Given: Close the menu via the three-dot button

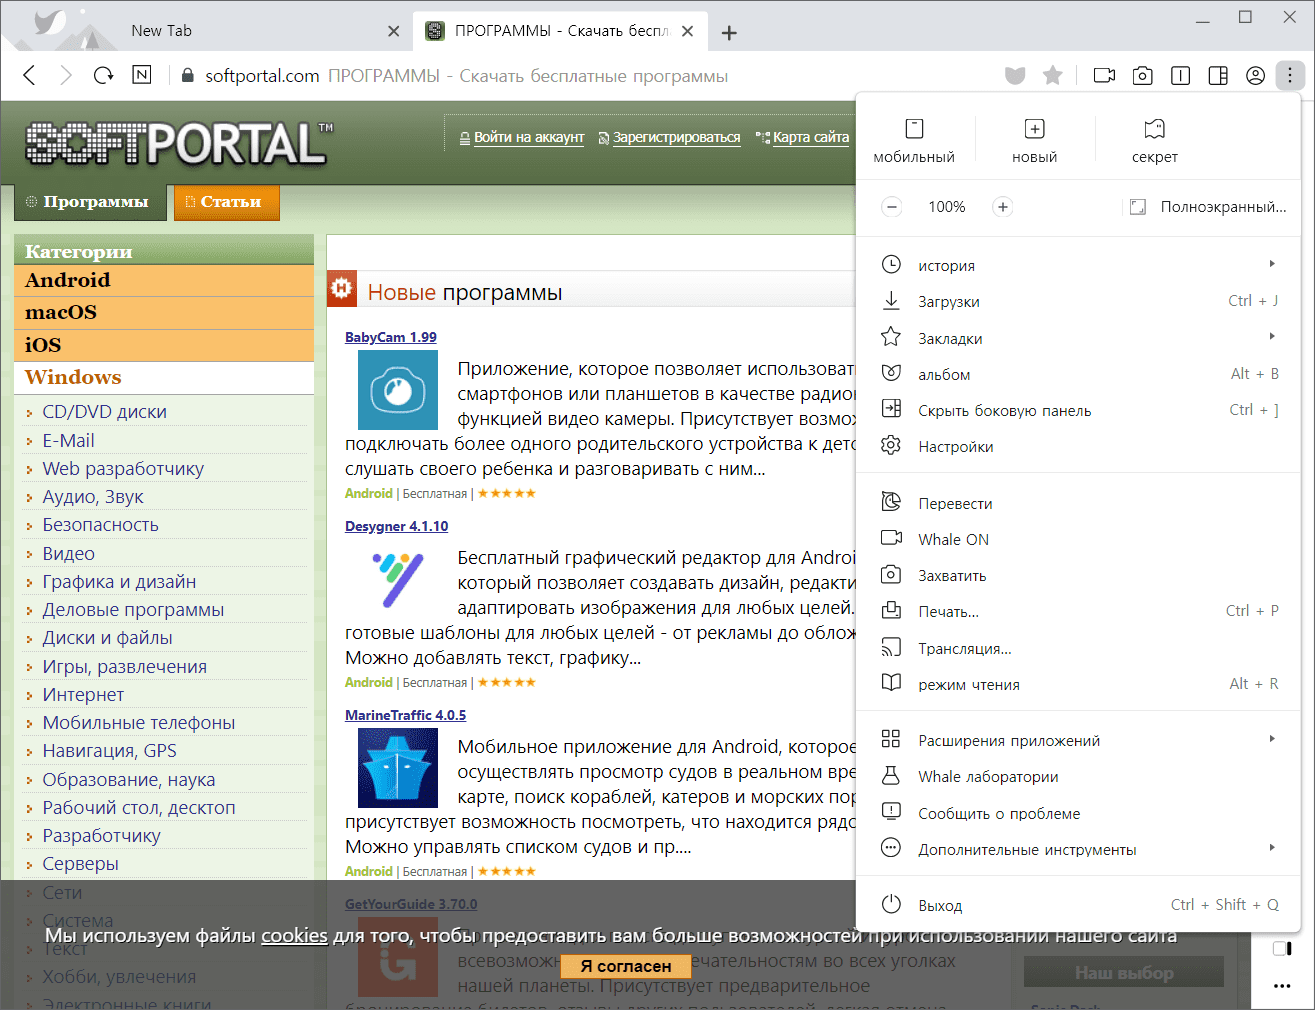Looking at the screenshot, I should click(x=1290, y=75).
